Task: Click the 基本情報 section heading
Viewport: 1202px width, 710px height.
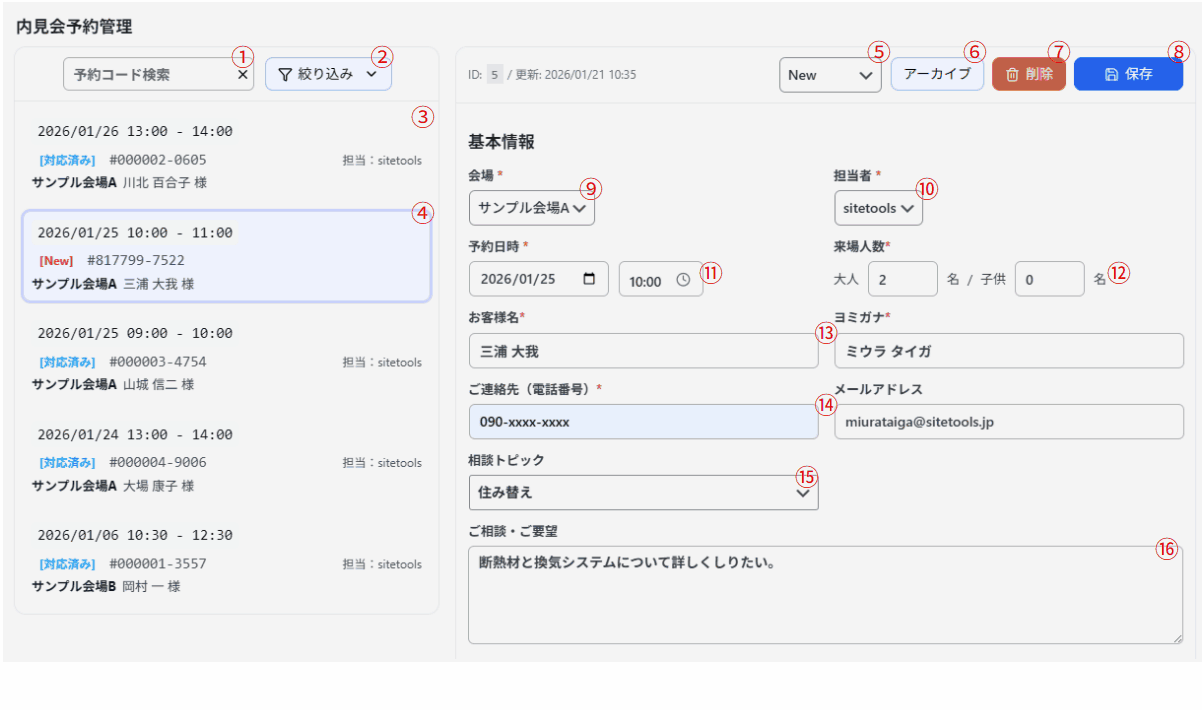Action: [x=501, y=142]
